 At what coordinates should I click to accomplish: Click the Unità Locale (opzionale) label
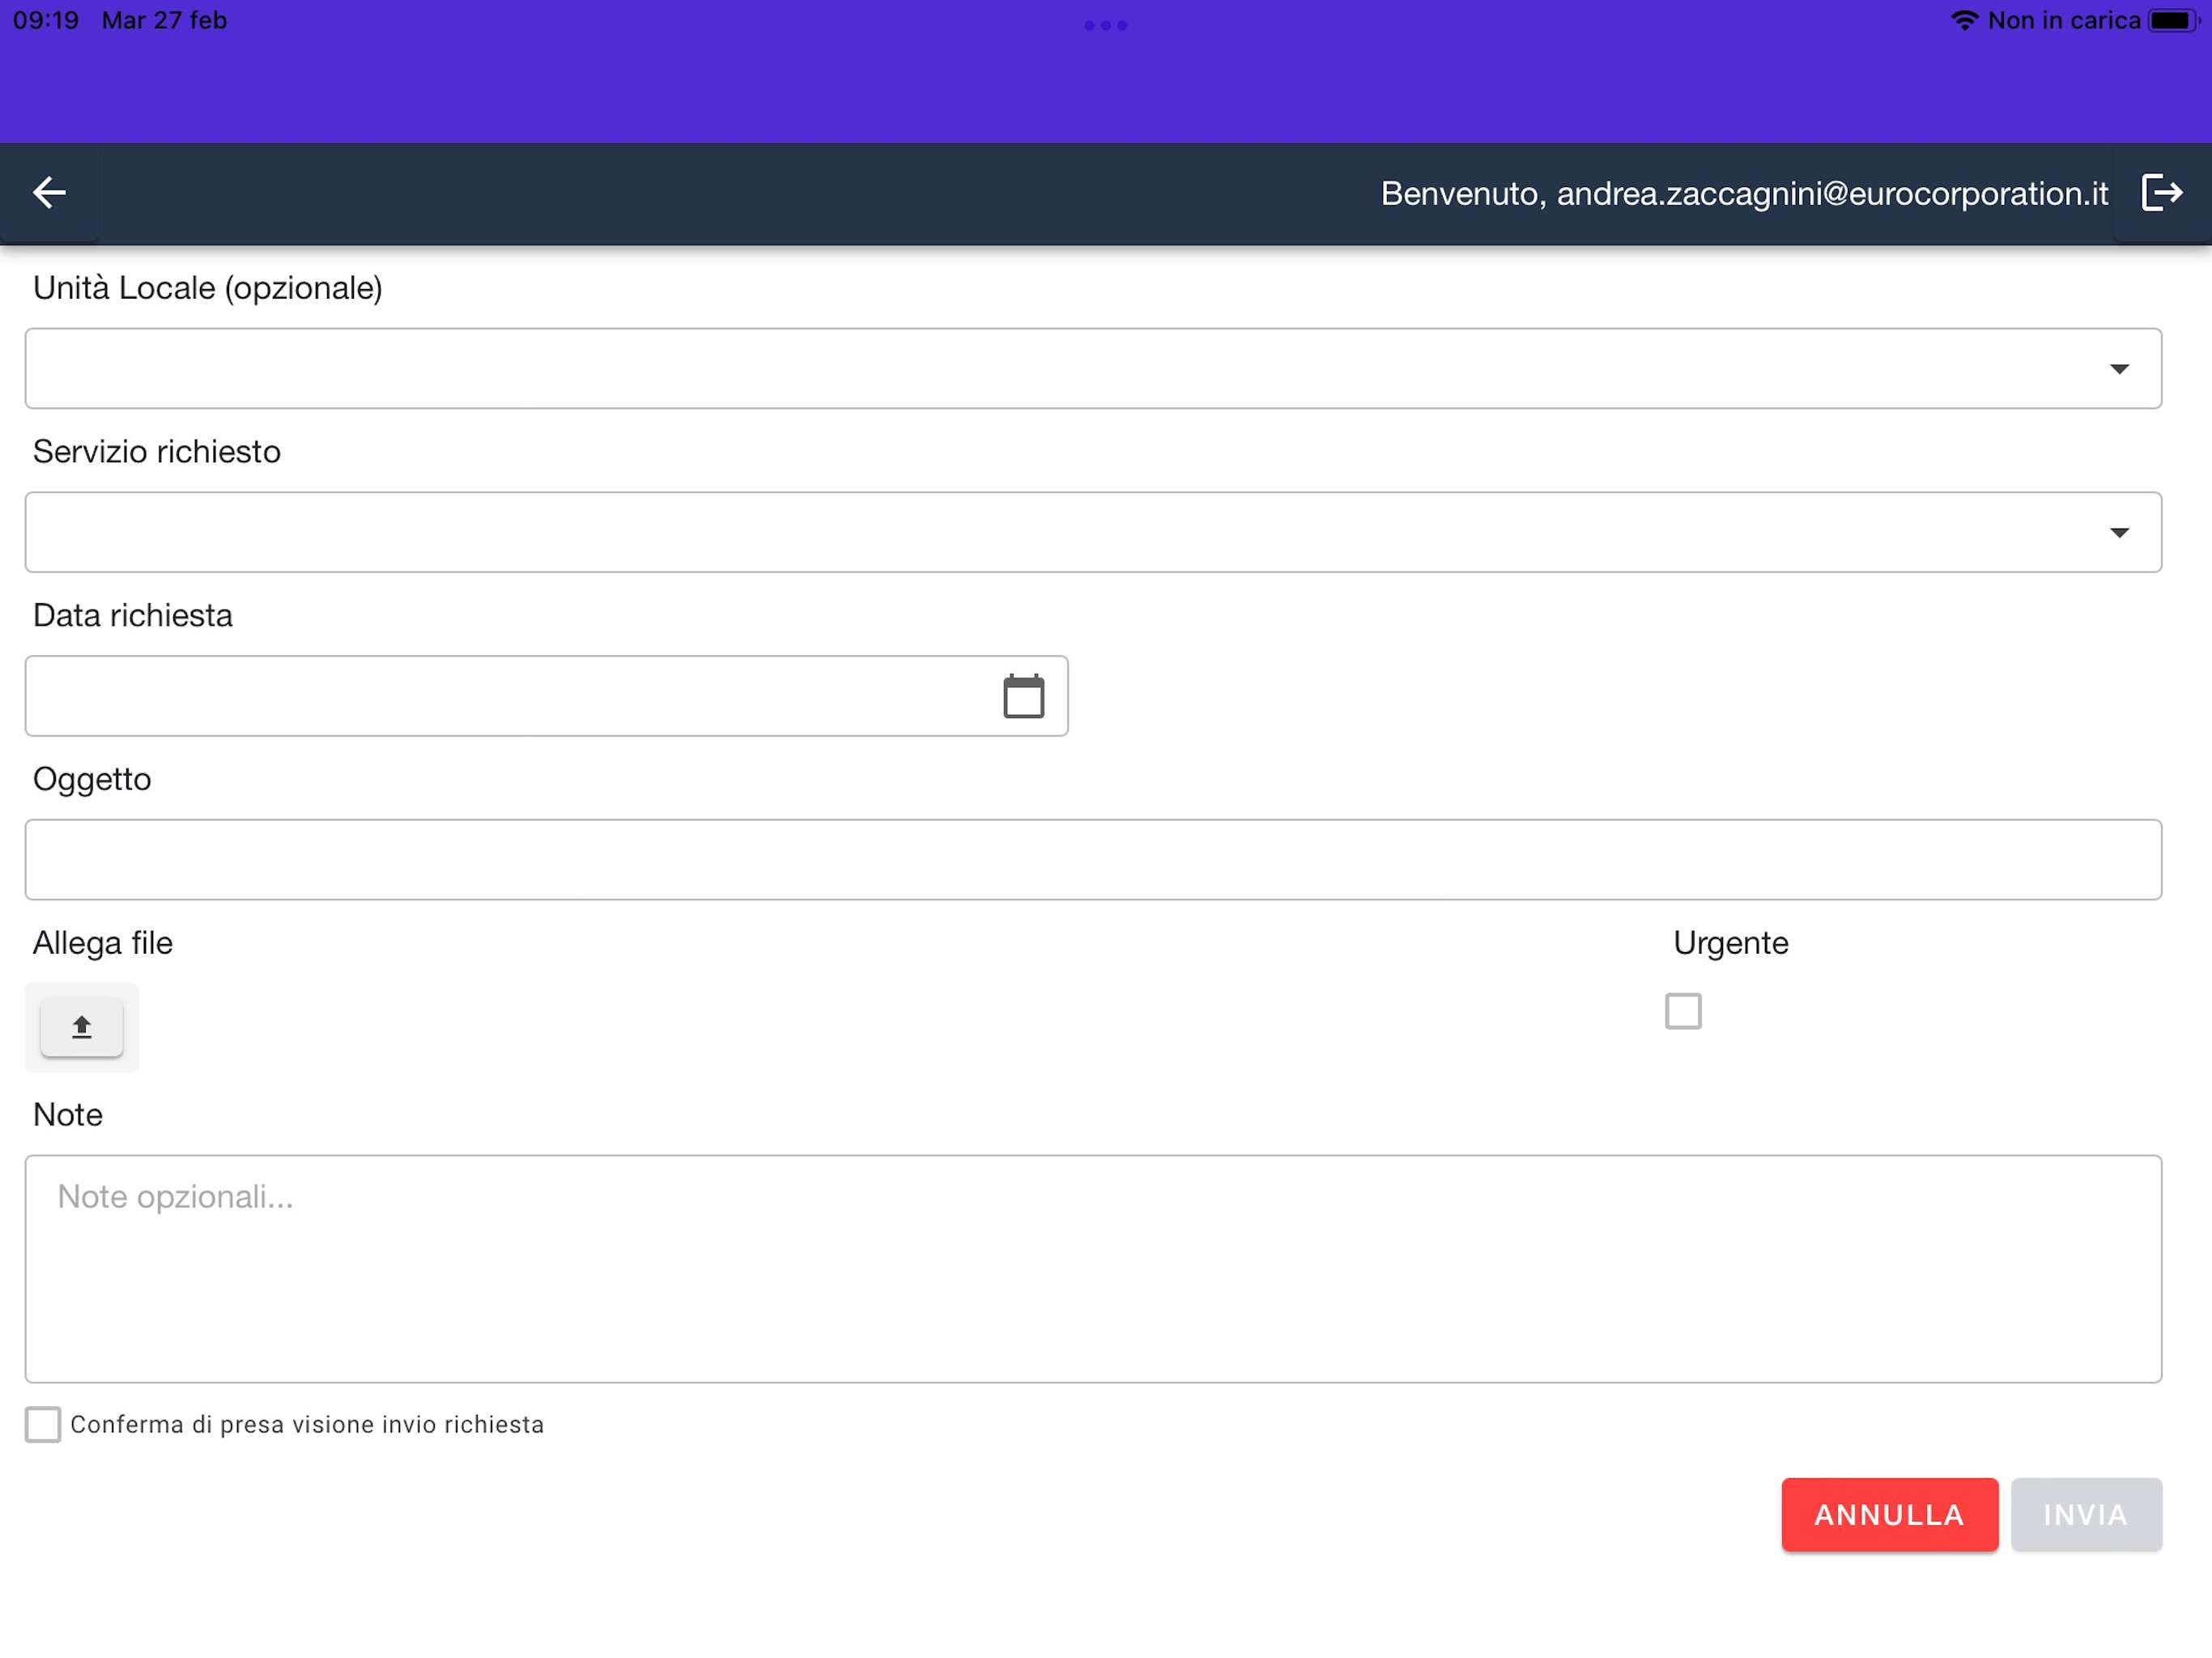click(x=208, y=288)
